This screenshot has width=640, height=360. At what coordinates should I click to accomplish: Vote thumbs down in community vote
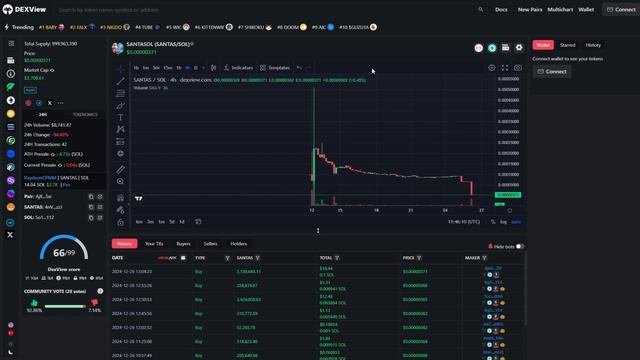pyautogui.click(x=94, y=302)
